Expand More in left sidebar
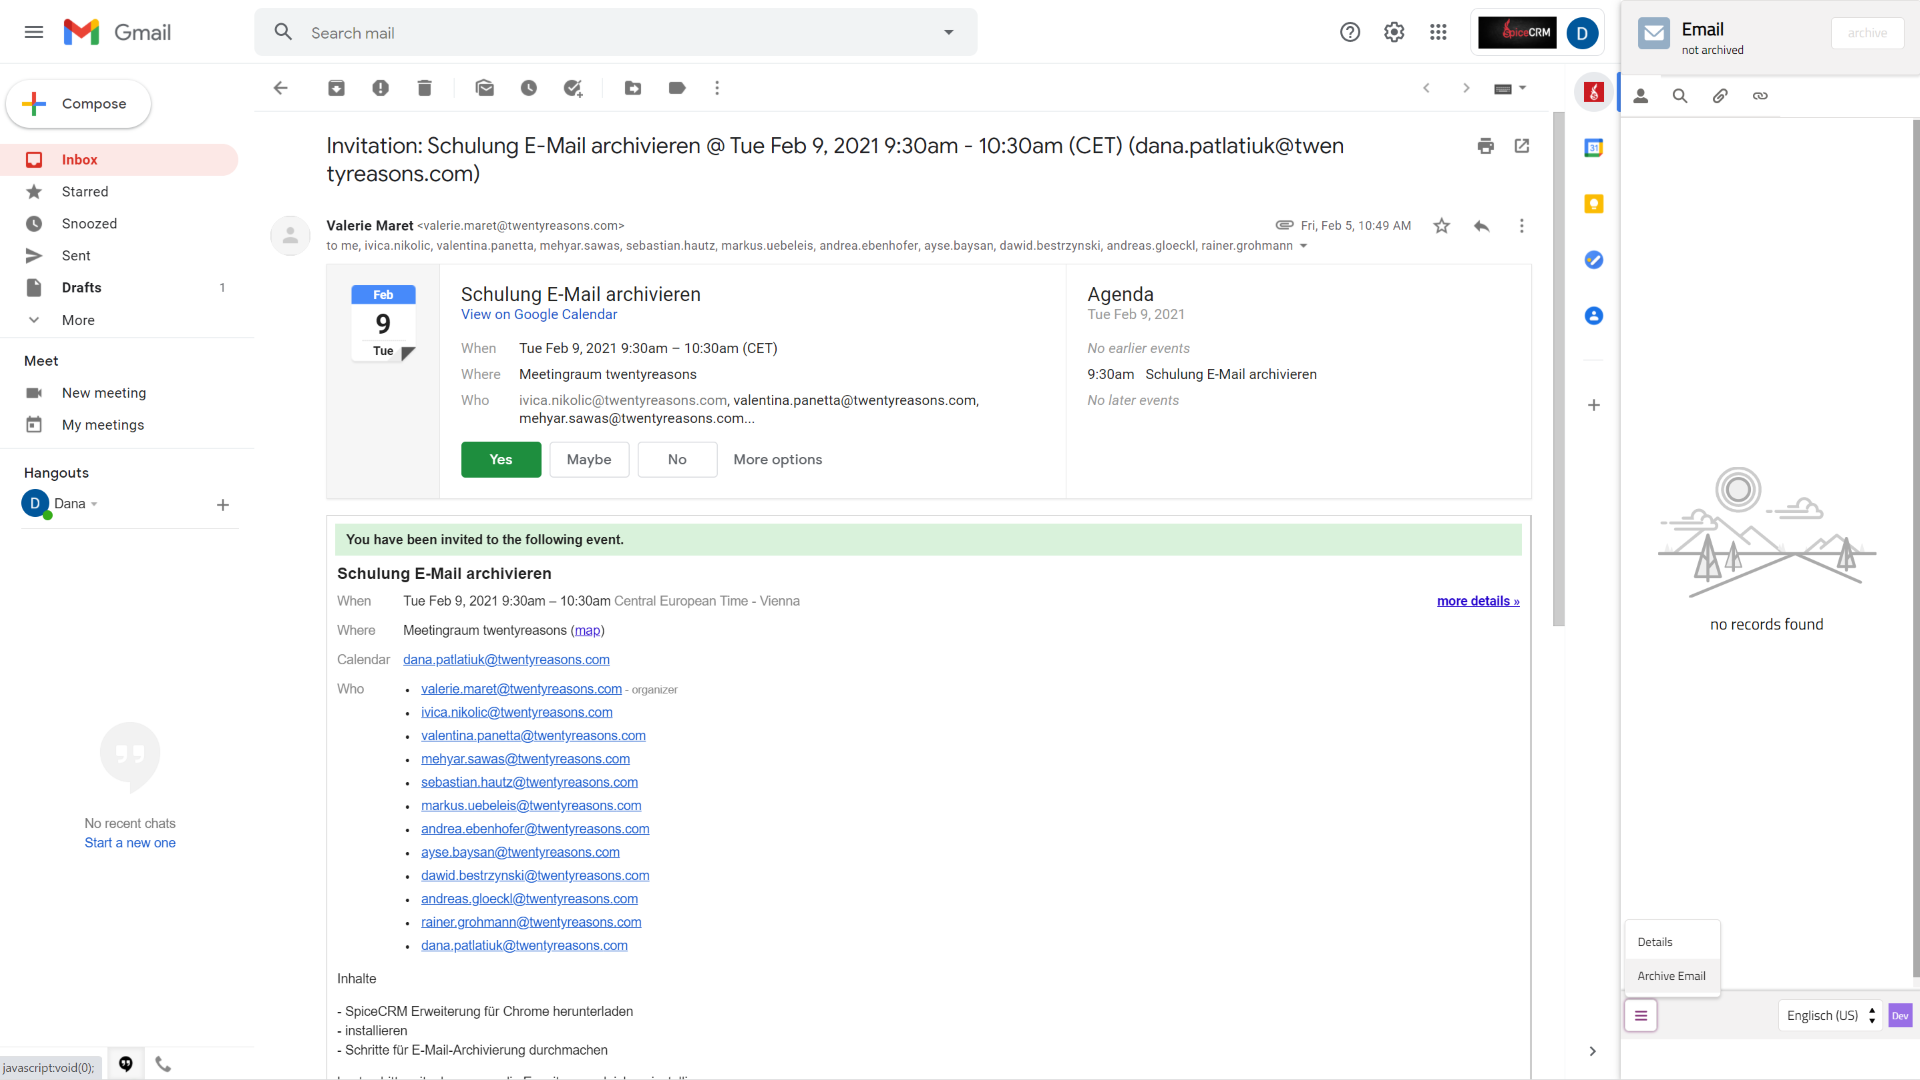The height and width of the screenshot is (1080, 1920). point(78,320)
